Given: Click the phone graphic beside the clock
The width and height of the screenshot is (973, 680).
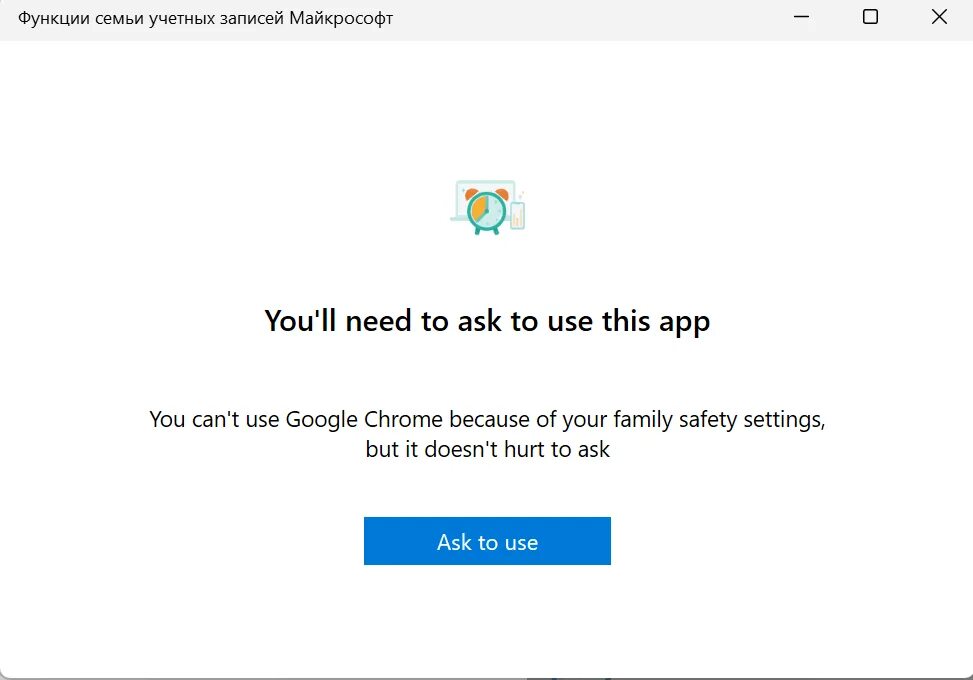Looking at the screenshot, I should pos(517,215).
